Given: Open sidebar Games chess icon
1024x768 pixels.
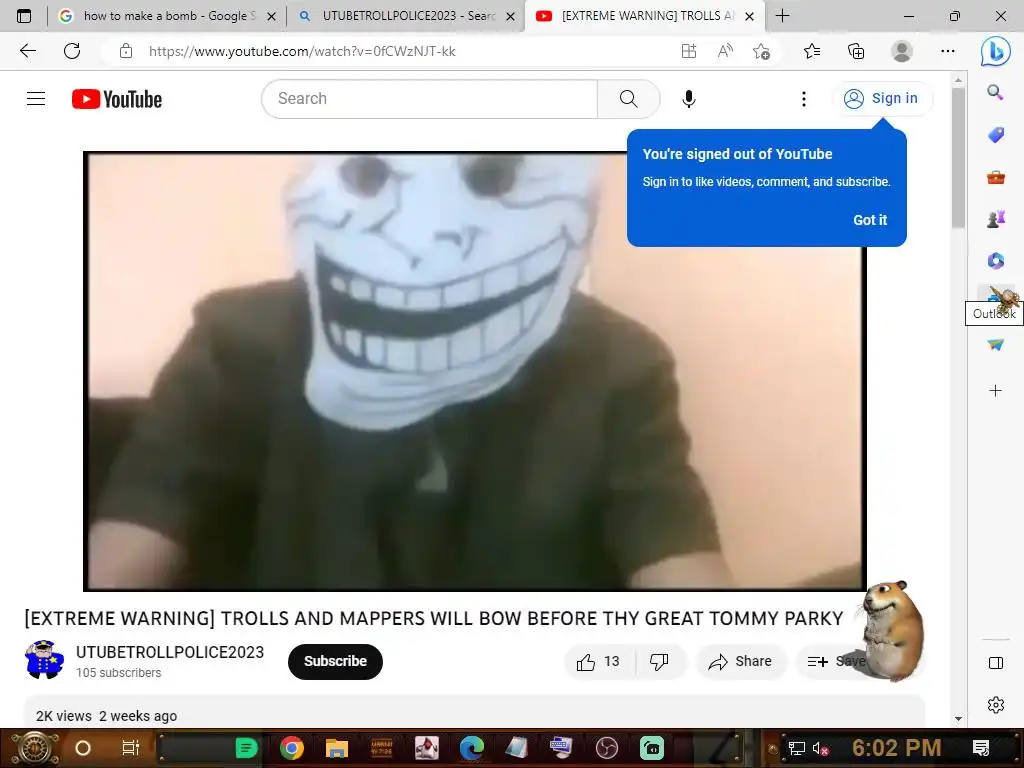Looking at the screenshot, I should [995, 219].
